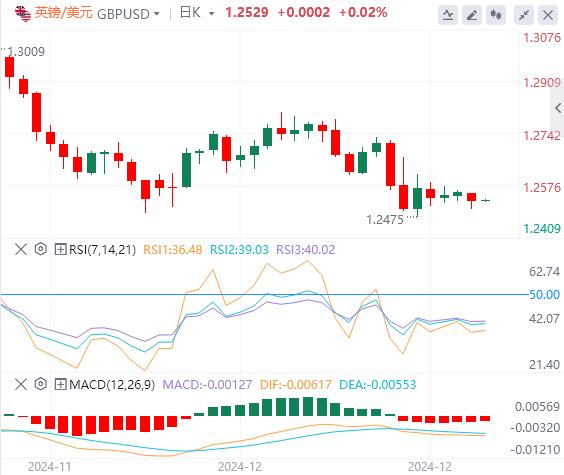Image resolution: width=564 pixels, height=475 pixels.
Task: Open the line chart type icon
Action: (448, 15)
